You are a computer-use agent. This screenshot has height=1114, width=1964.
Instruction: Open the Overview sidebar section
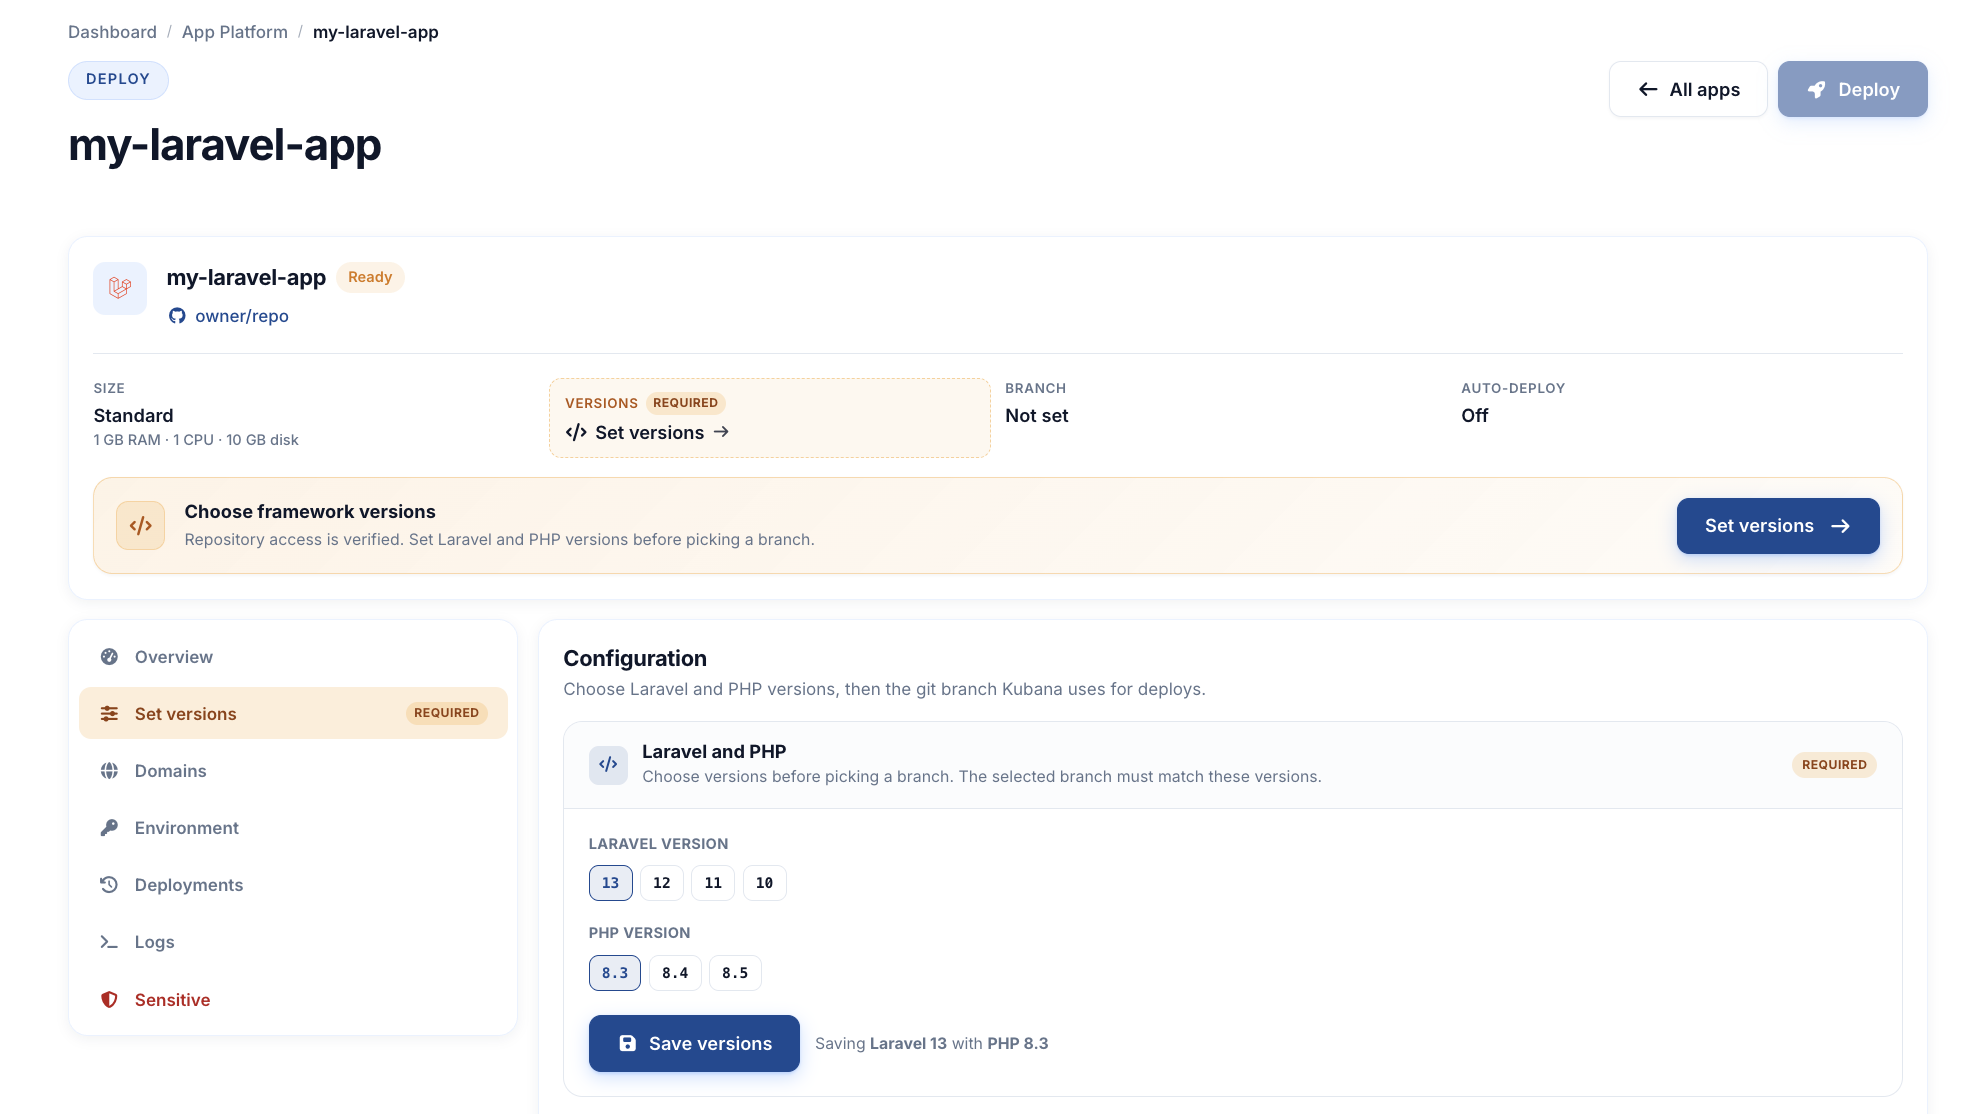tap(293, 657)
